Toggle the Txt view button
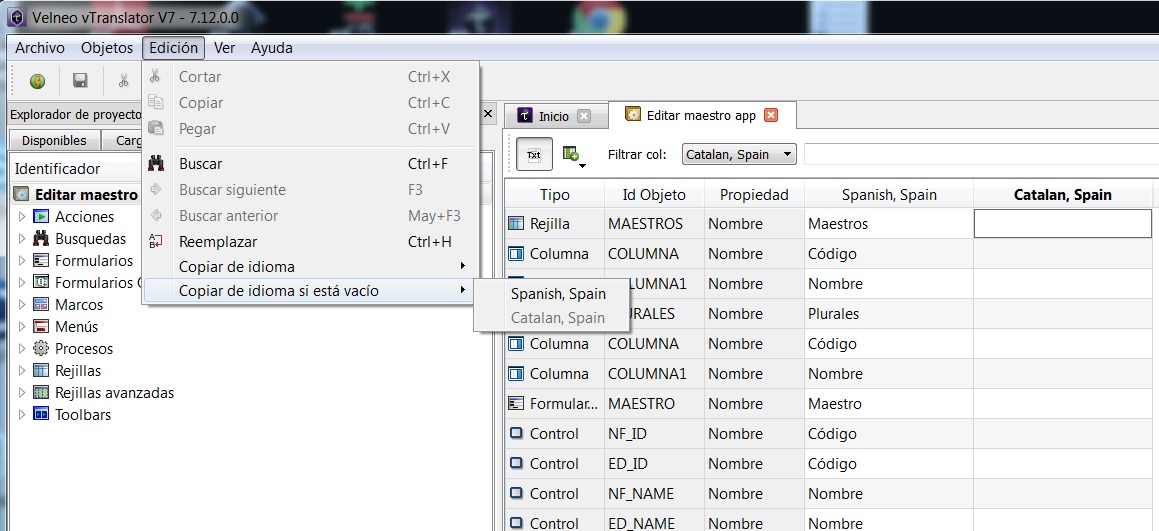The image size is (1159, 531). pos(534,155)
